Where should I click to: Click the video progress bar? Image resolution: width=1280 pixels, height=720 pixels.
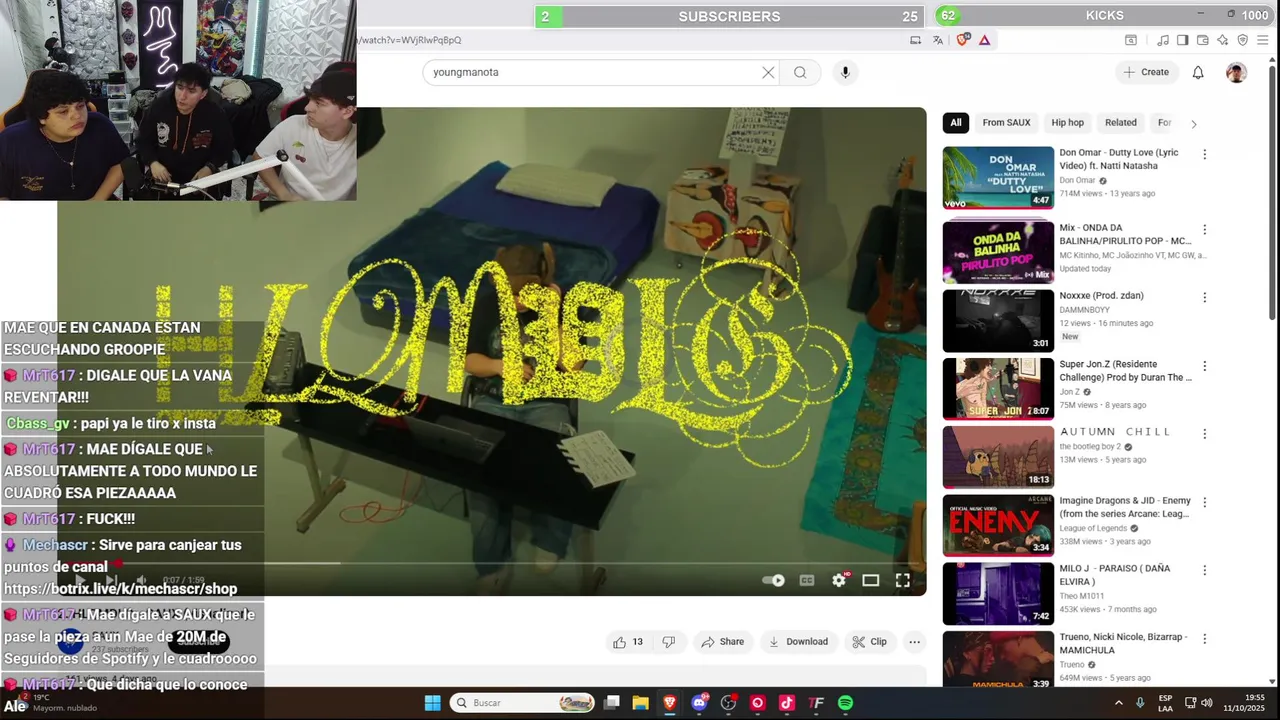click(x=491, y=563)
